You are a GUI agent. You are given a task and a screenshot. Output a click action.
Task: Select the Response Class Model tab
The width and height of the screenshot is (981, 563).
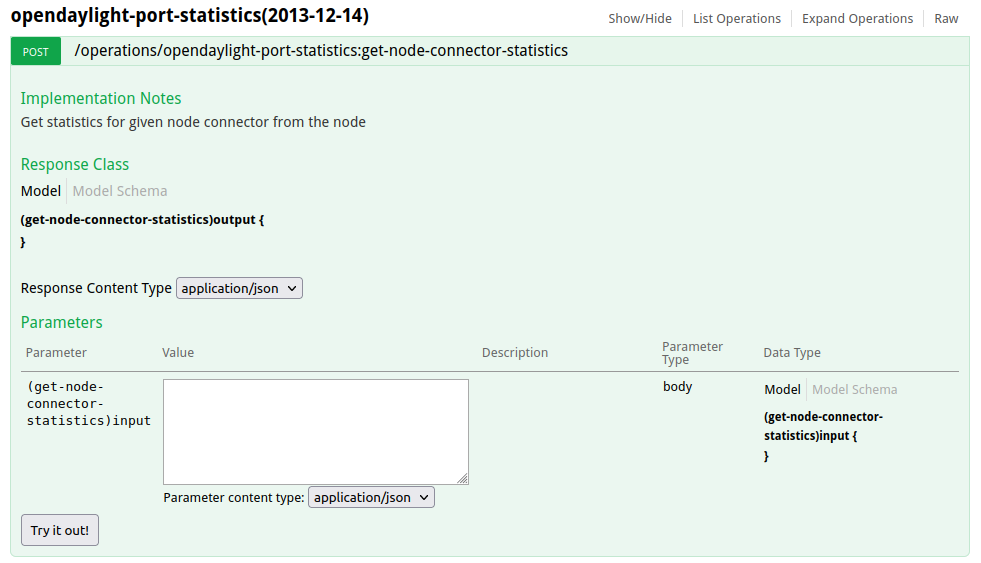[41, 191]
